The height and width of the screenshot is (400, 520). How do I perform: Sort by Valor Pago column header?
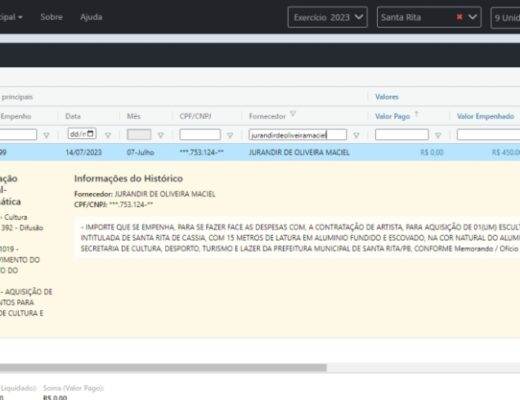(x=393, y=116)
